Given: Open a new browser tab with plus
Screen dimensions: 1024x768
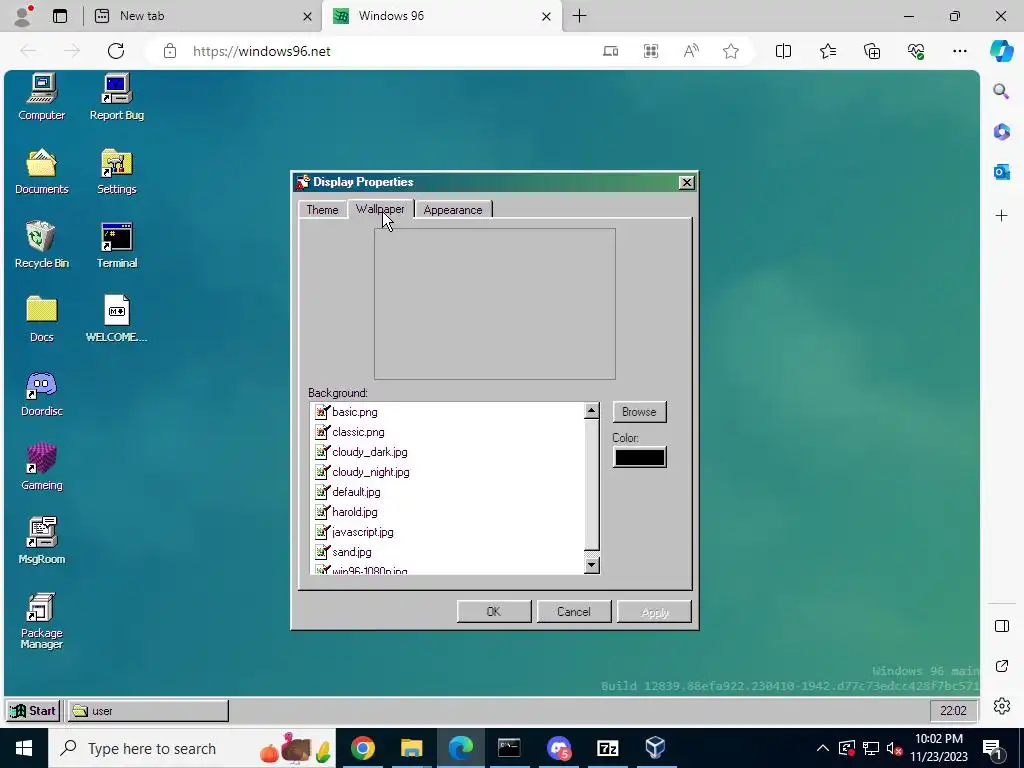Looking at the screenshot, I should [579, 16].
